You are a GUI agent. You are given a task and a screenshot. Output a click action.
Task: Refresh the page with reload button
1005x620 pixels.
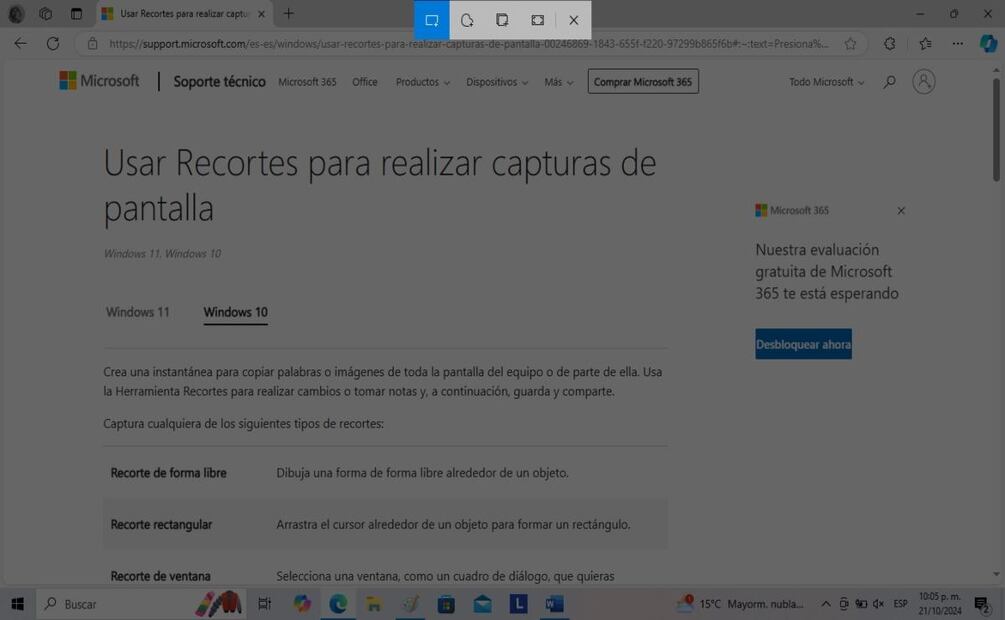tap(53, 44)
